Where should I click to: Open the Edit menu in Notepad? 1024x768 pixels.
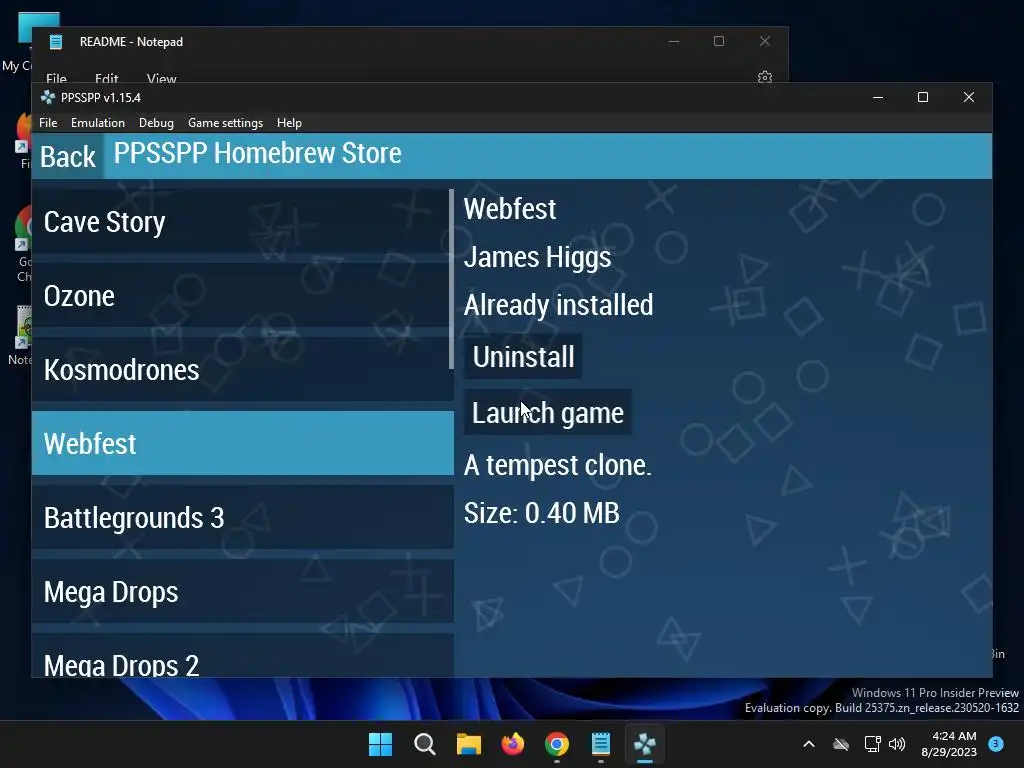point(106,78)
